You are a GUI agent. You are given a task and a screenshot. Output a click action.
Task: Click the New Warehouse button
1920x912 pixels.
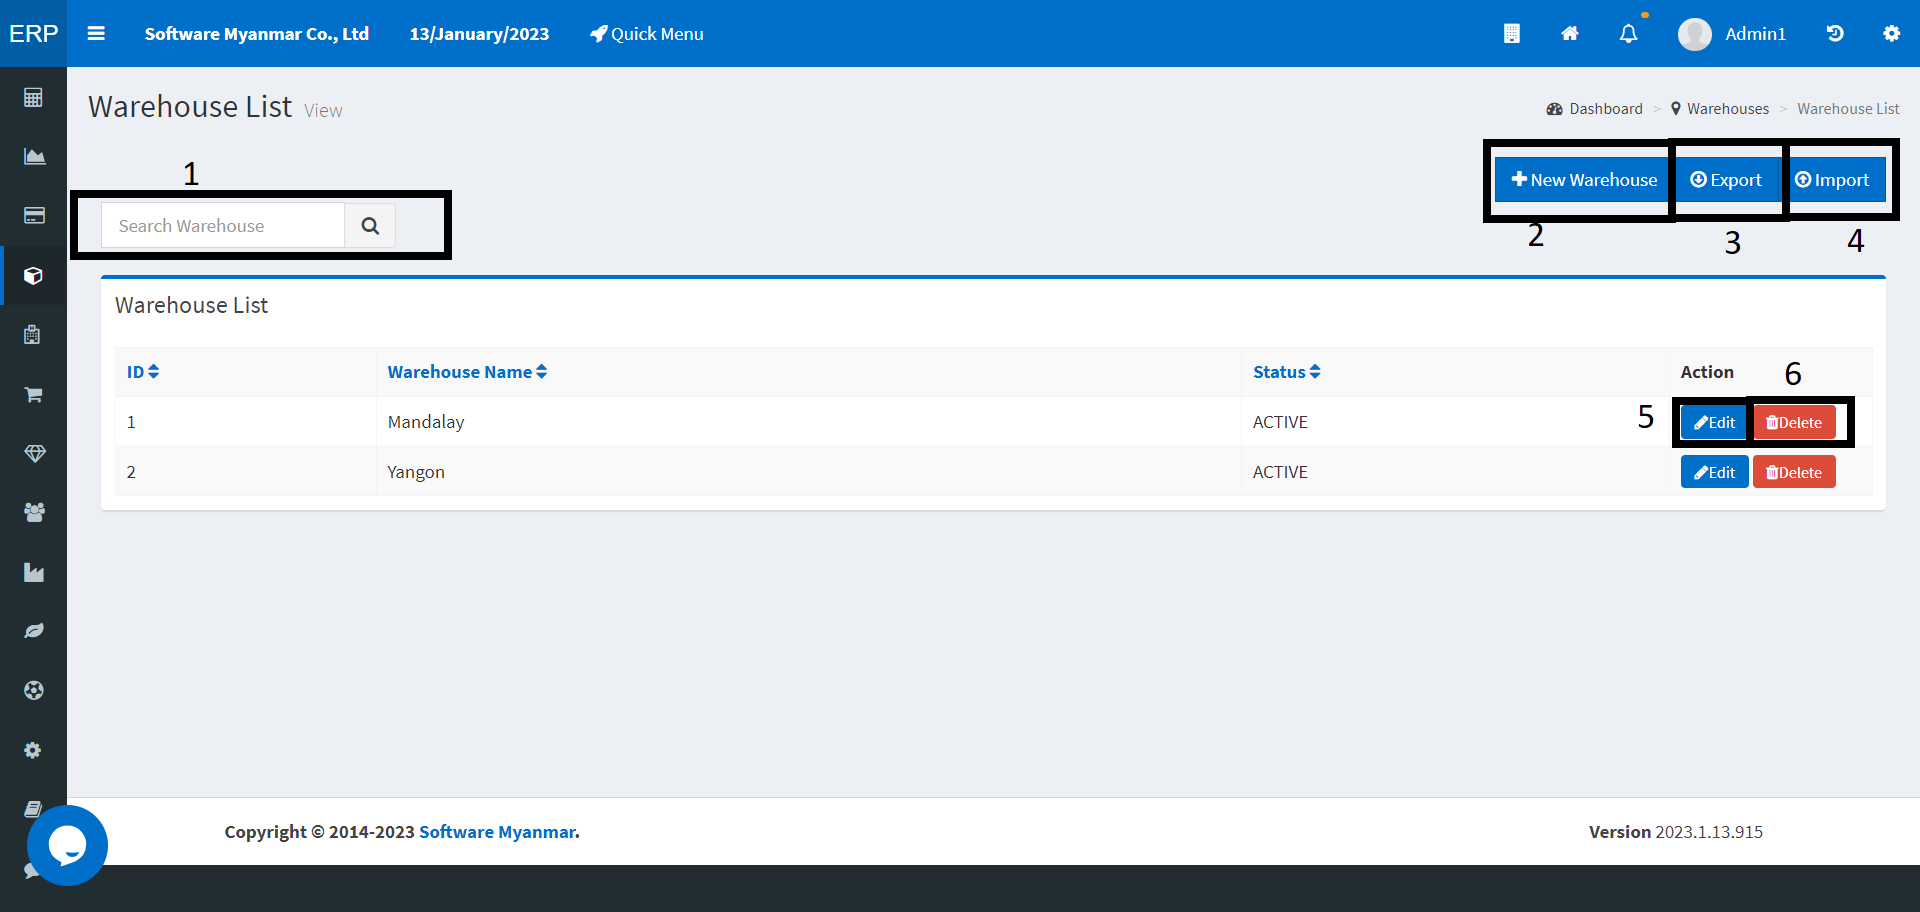pos(1583,180)
